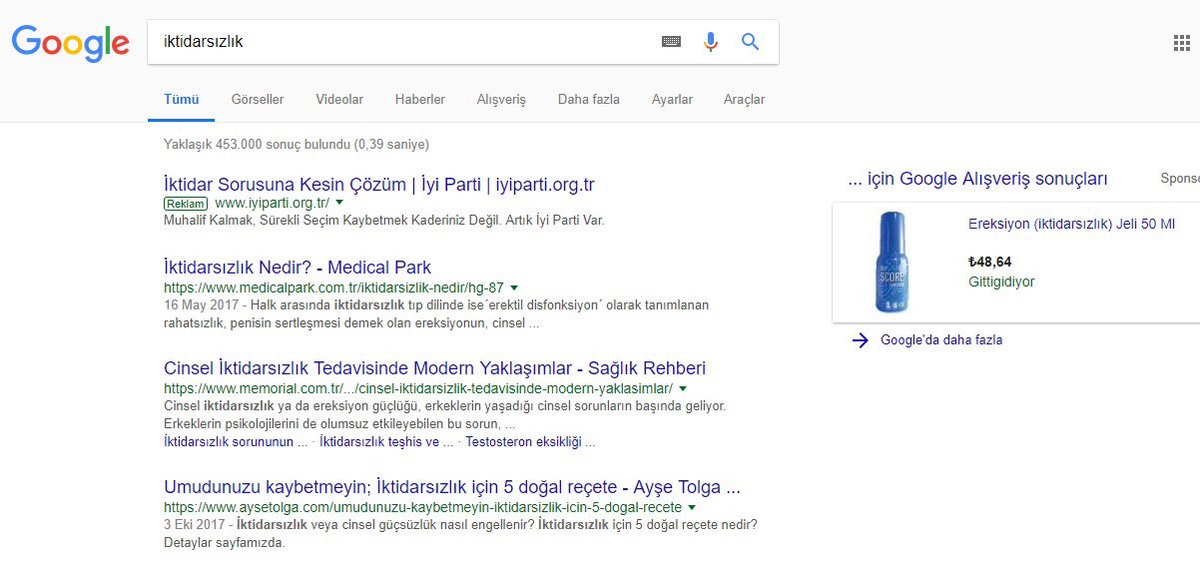Open the İktidarsızlık sorununun sitelink
Screen dimensions: 1200x573
coord(236,442)
